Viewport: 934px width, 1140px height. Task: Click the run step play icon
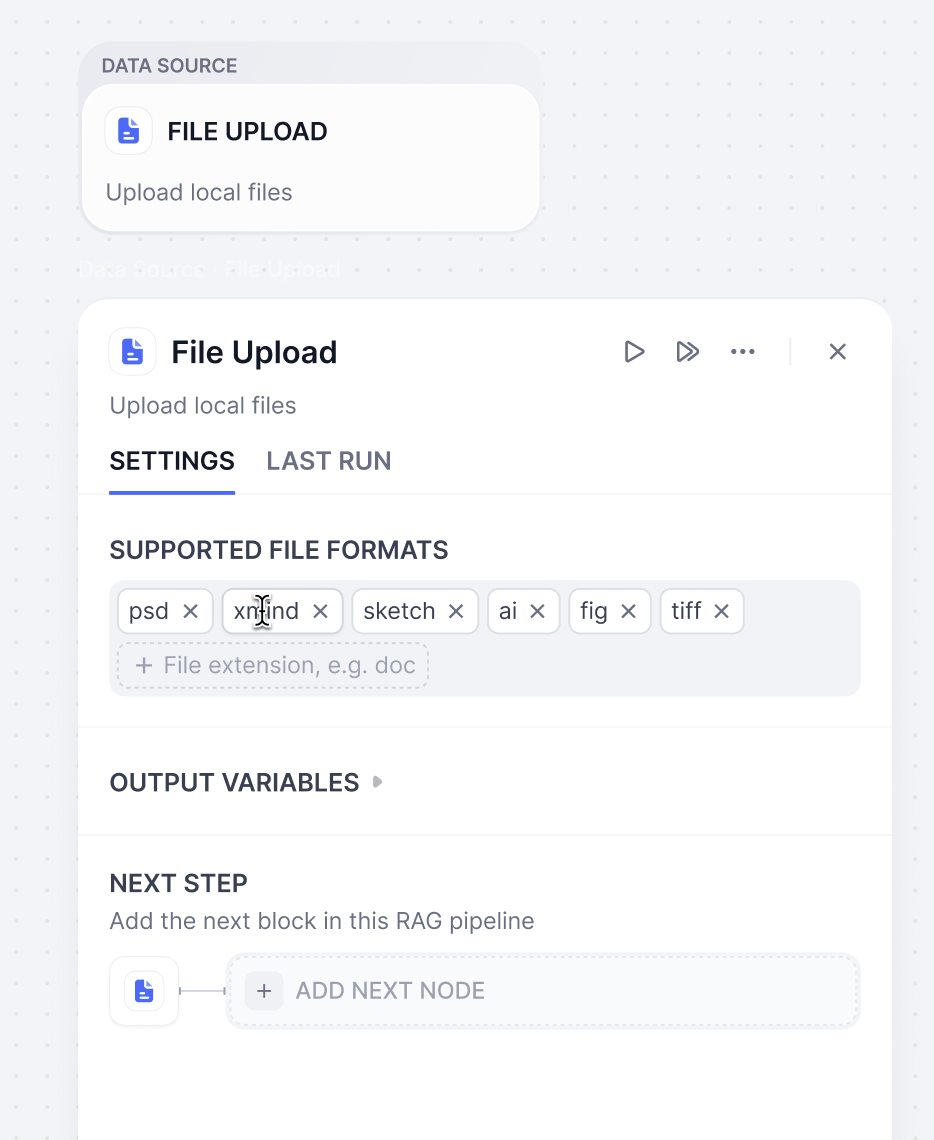[x=634, y=351]
